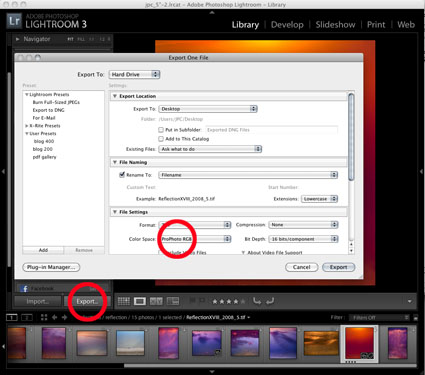Viewport: 425px width, 375px height.
Task: Switch to Loupe view in the toolbar
Action: (140, 301)
